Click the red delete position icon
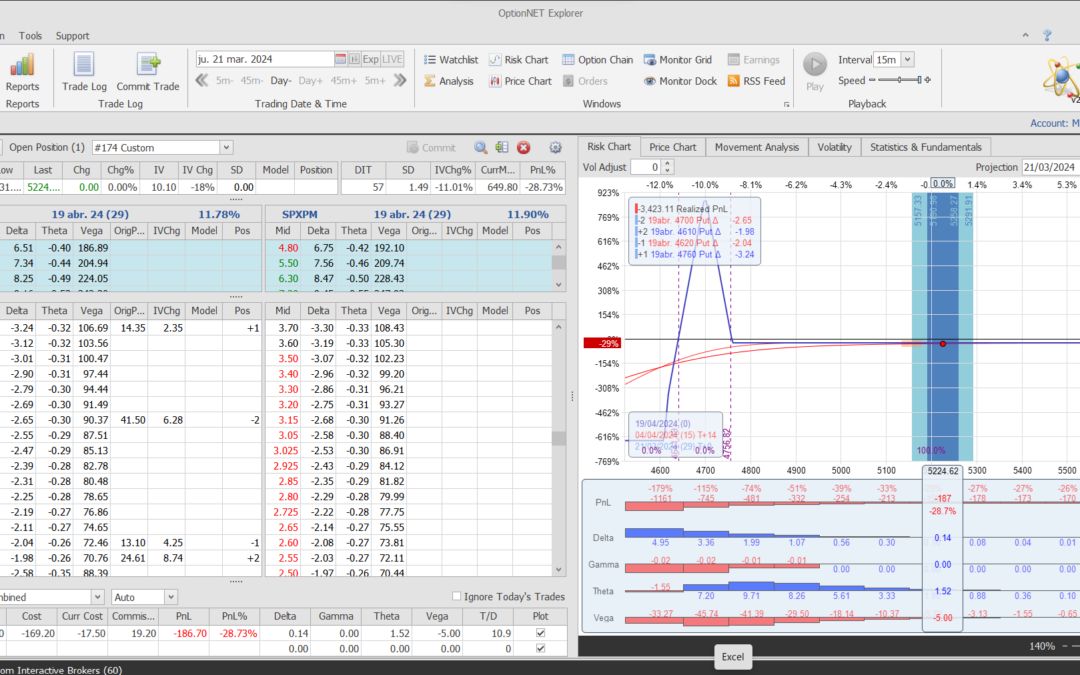 pos(524,147)
